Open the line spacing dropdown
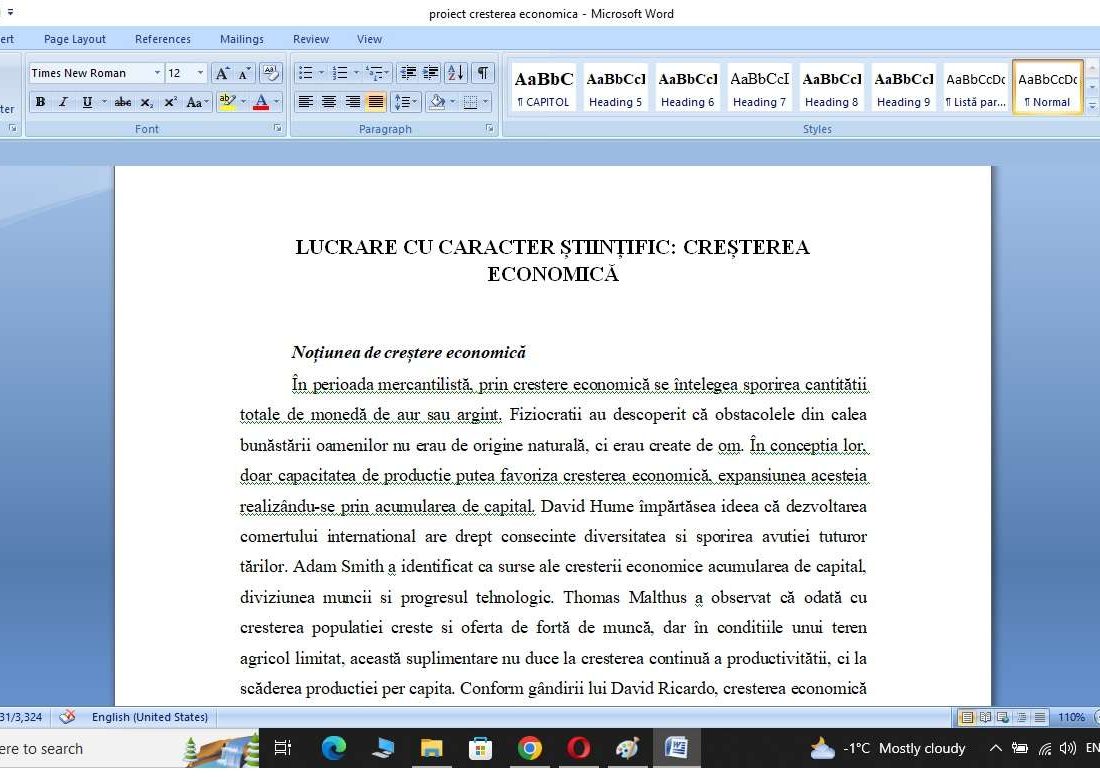1100x777 pixels. point(415,101)
